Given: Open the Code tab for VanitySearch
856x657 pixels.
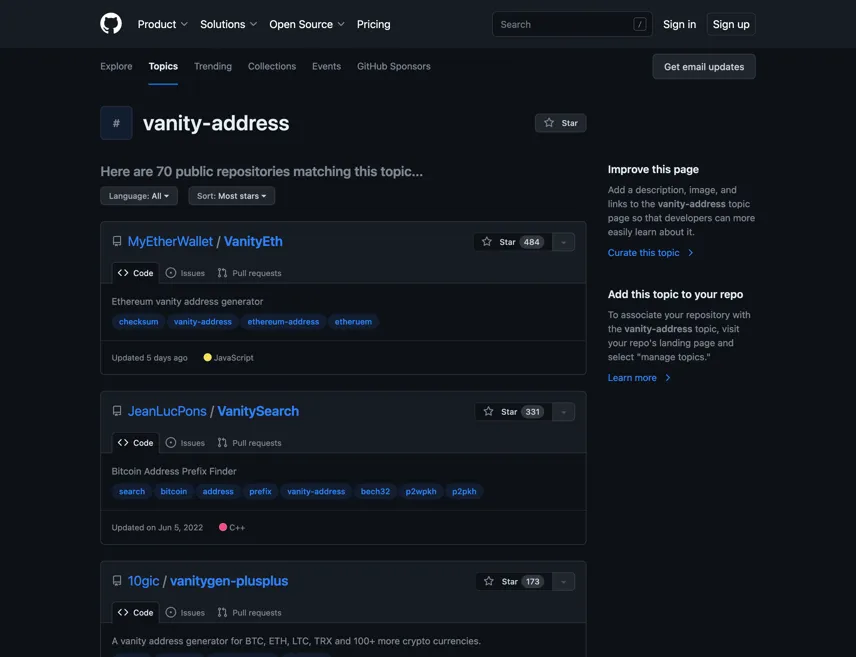Looking at the screenshot, I should [135, 443].
